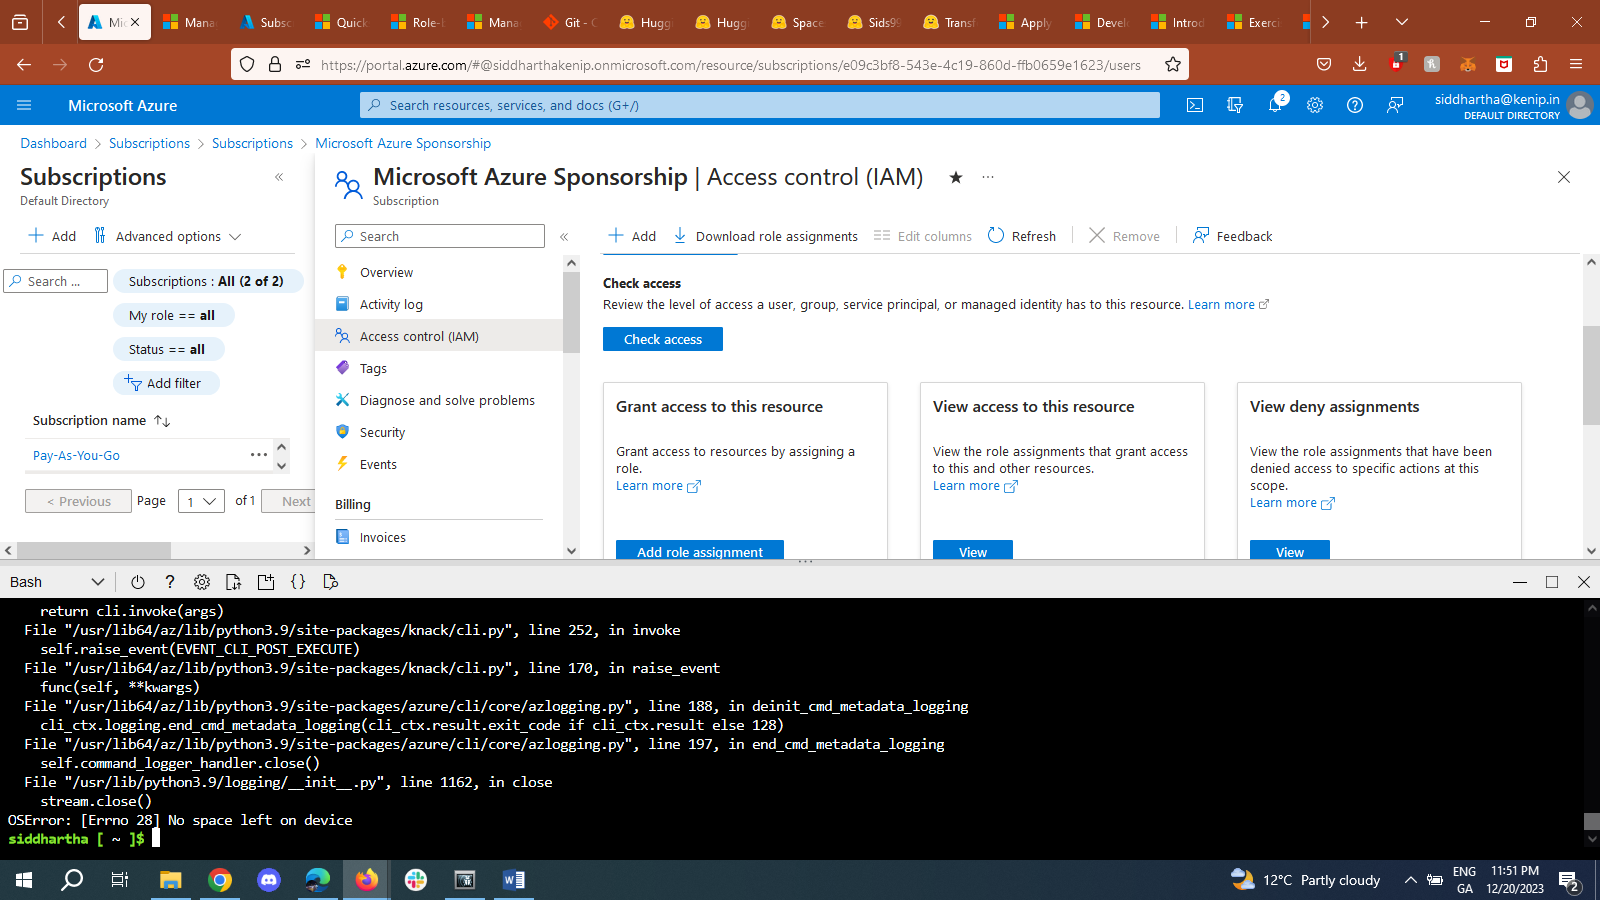Open the Bash shell type dropdown
1600x900 pixels.
(x=57, y=582)
